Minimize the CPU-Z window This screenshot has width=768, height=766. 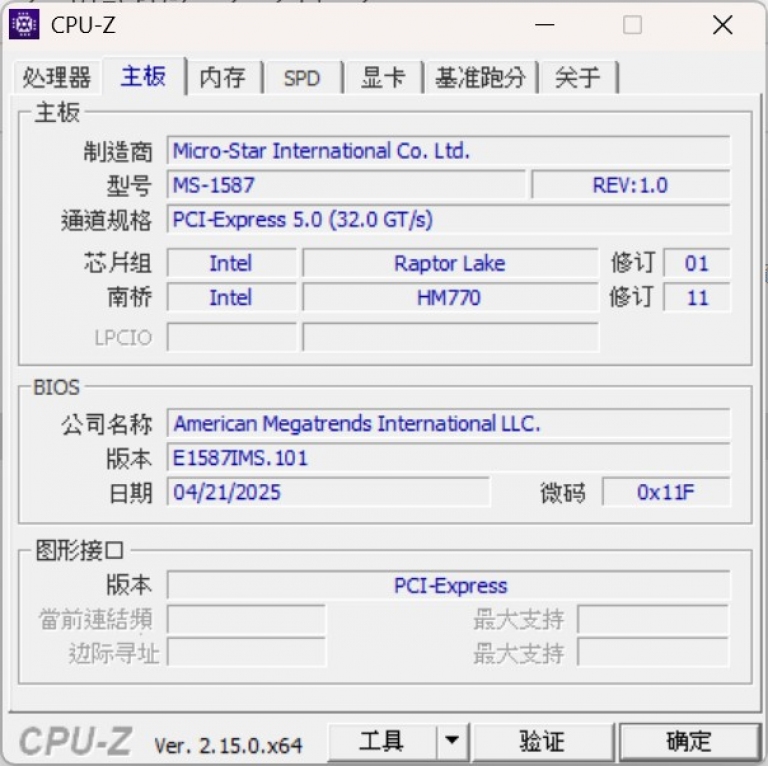click(545, 24)
